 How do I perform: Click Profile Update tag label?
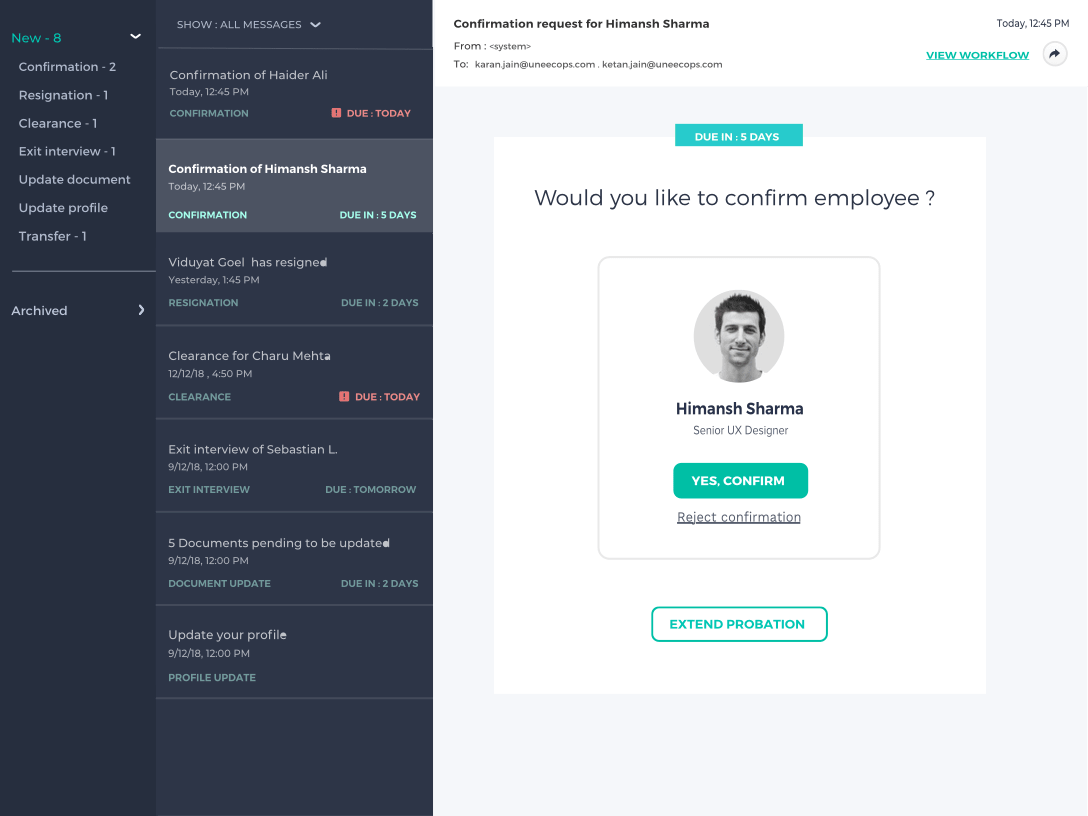coord(212,677)
